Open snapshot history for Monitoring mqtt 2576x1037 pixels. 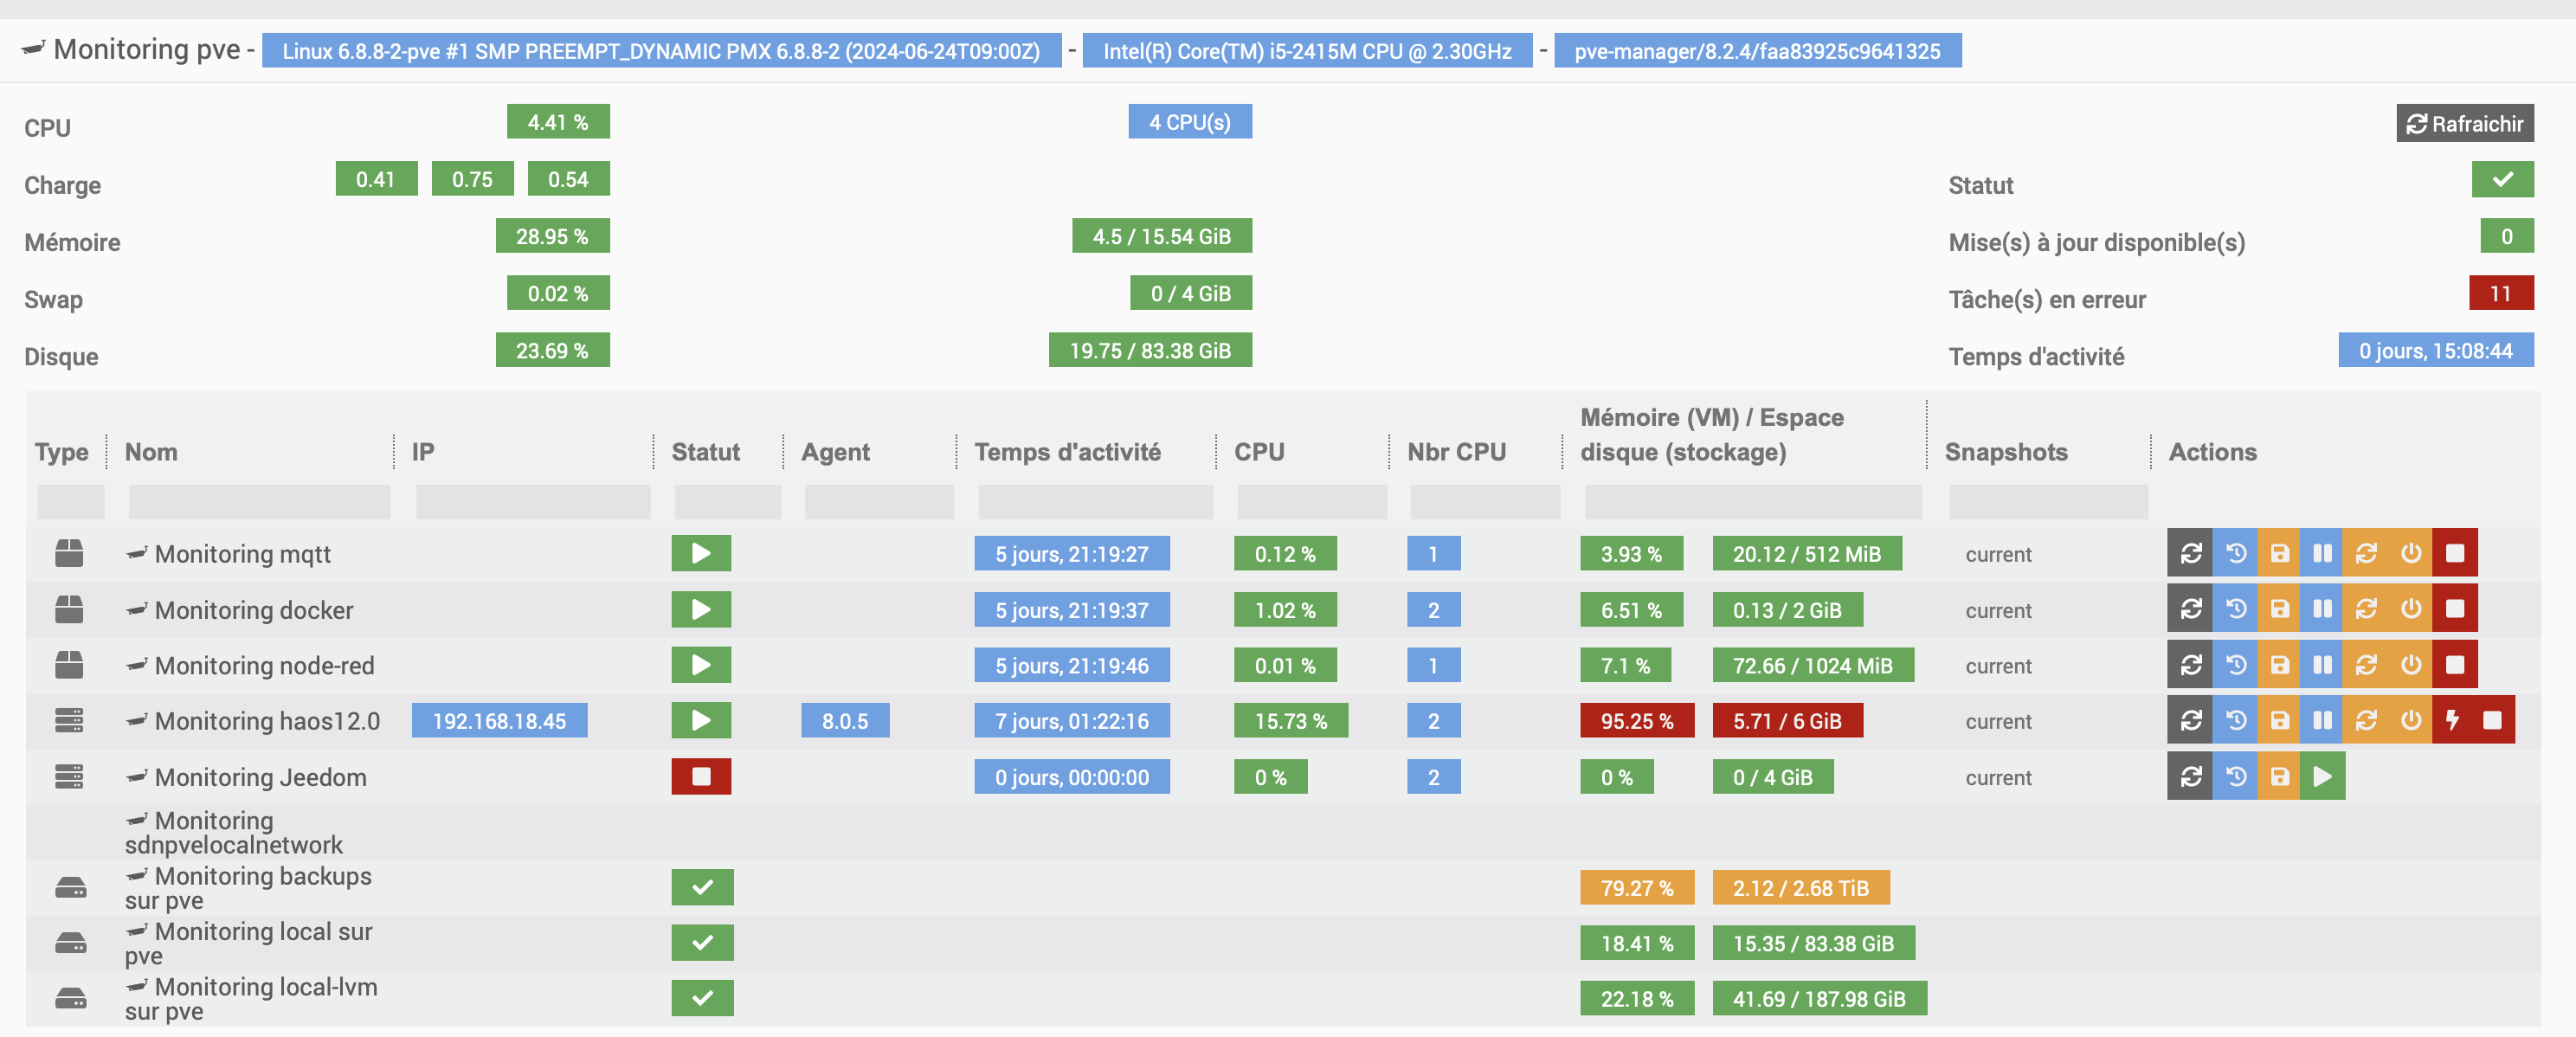click(x=2236, y=553)
